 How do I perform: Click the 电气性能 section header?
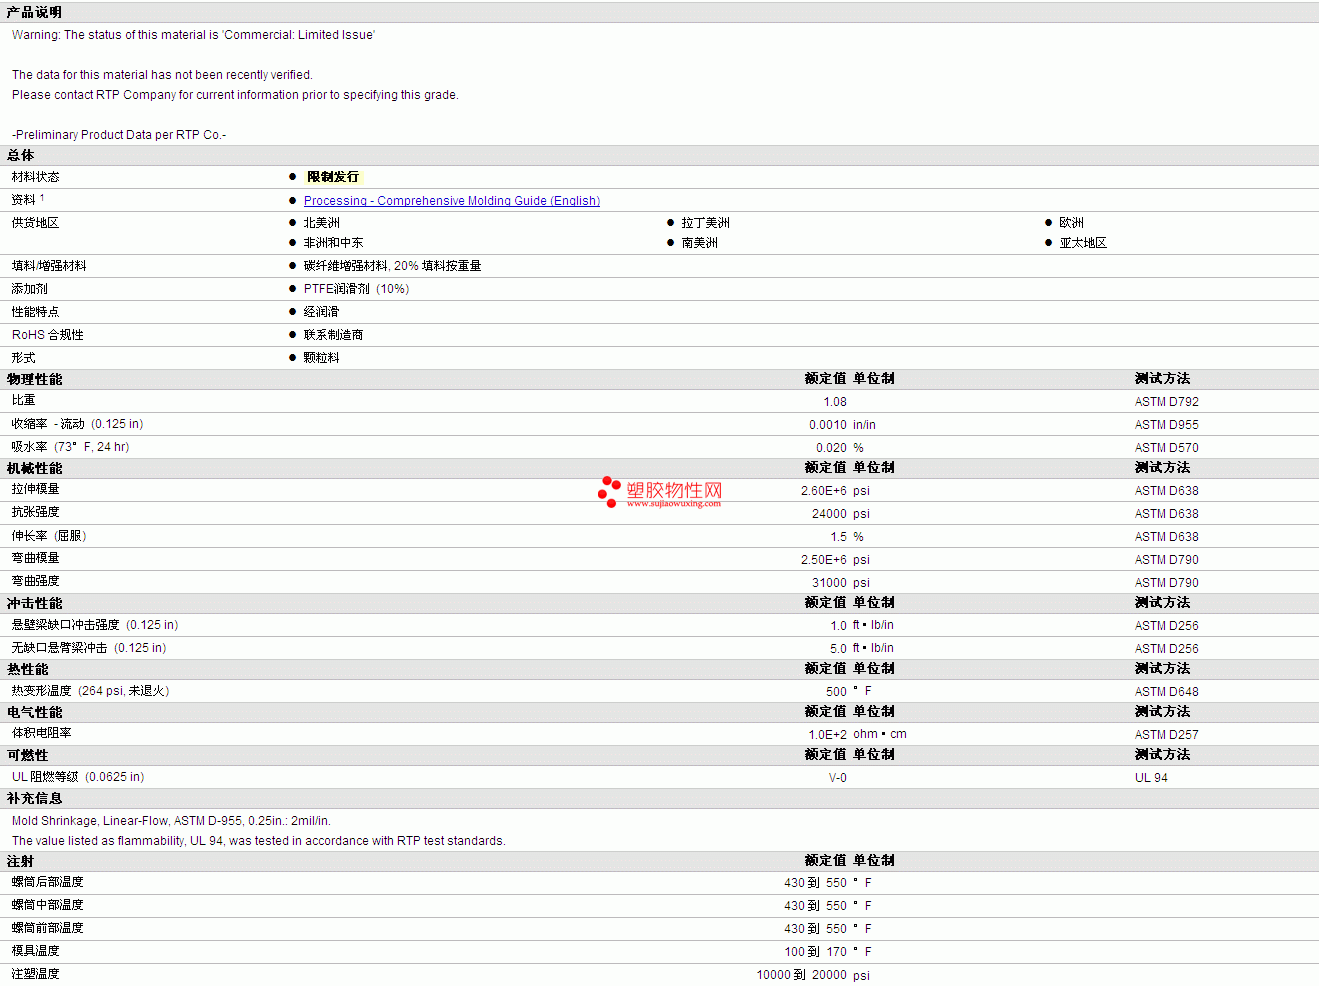click(35, 713)
